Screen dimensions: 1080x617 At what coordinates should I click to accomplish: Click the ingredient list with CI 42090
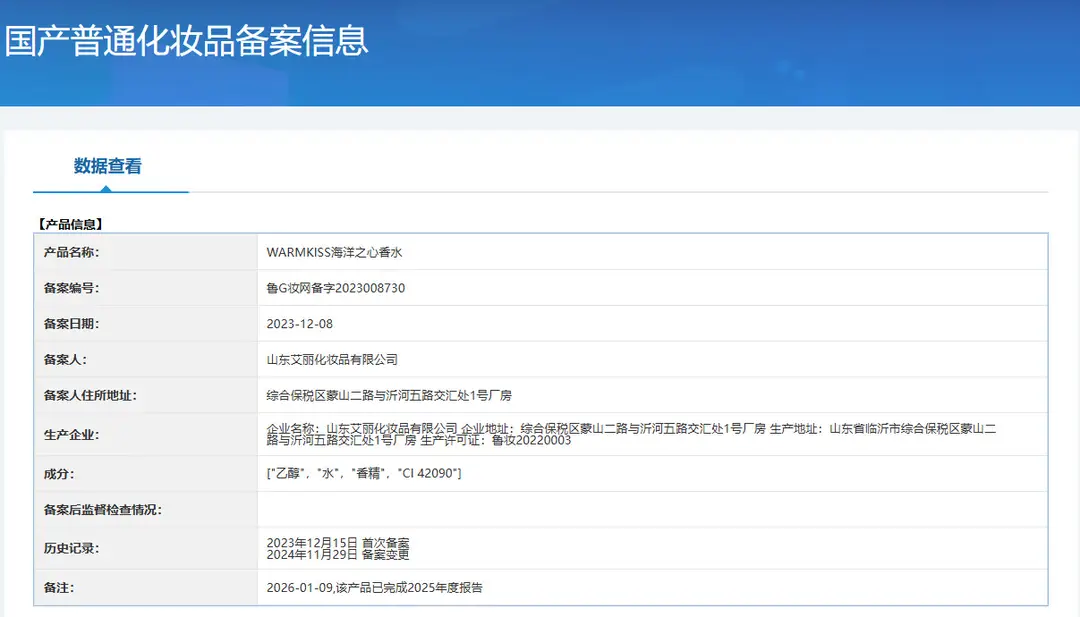point(364,473)
